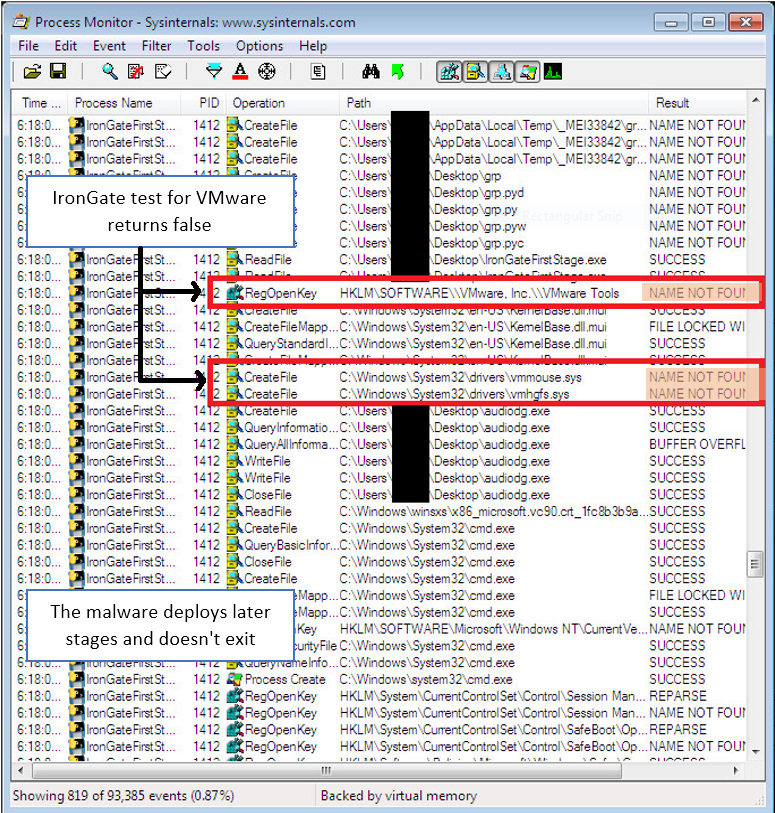Image resolution: width=775 pixels, height=813 pixels.
Task: Click the green Jump To Object arrow icon
Action: 398,72
